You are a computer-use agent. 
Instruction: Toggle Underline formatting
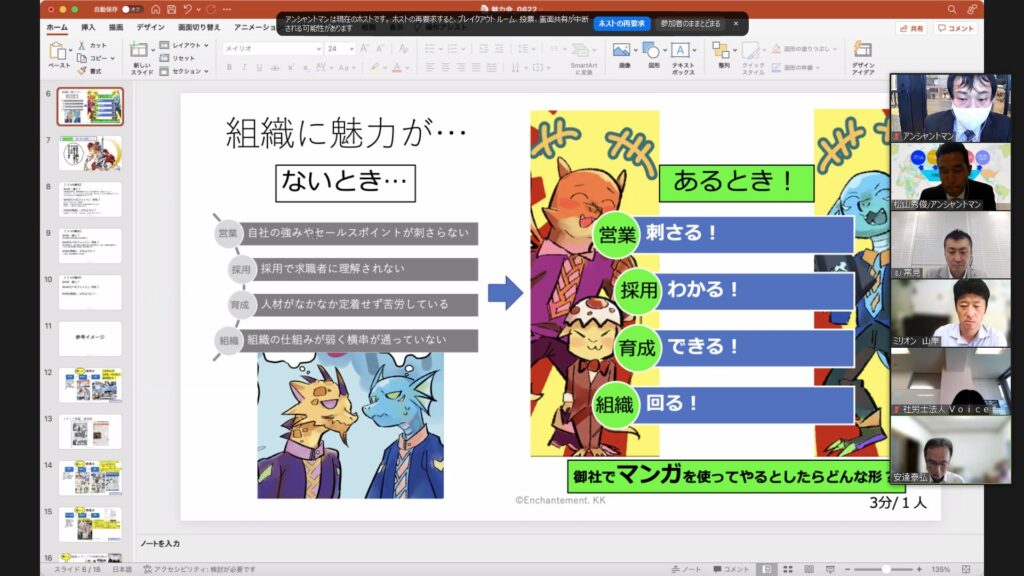[259, 67]
